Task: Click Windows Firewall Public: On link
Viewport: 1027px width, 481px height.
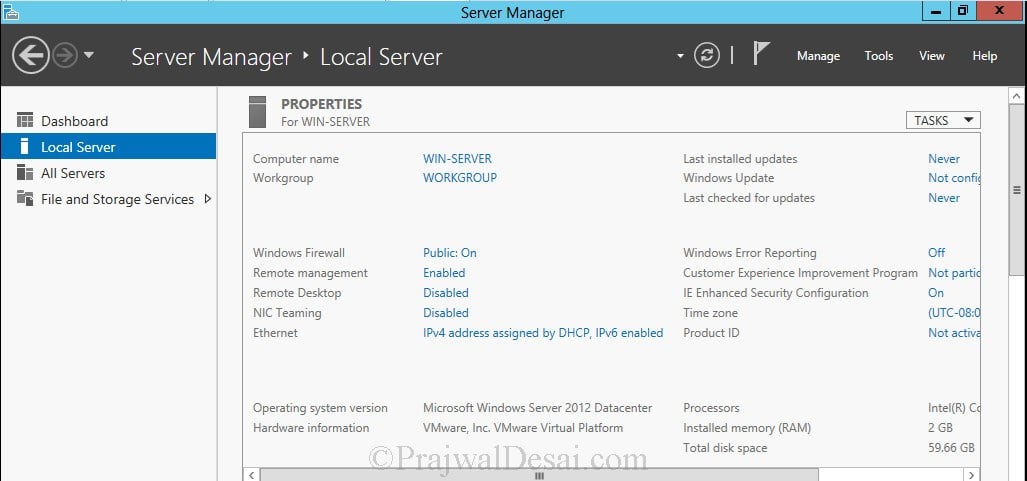Action: [x=449, y=252]
